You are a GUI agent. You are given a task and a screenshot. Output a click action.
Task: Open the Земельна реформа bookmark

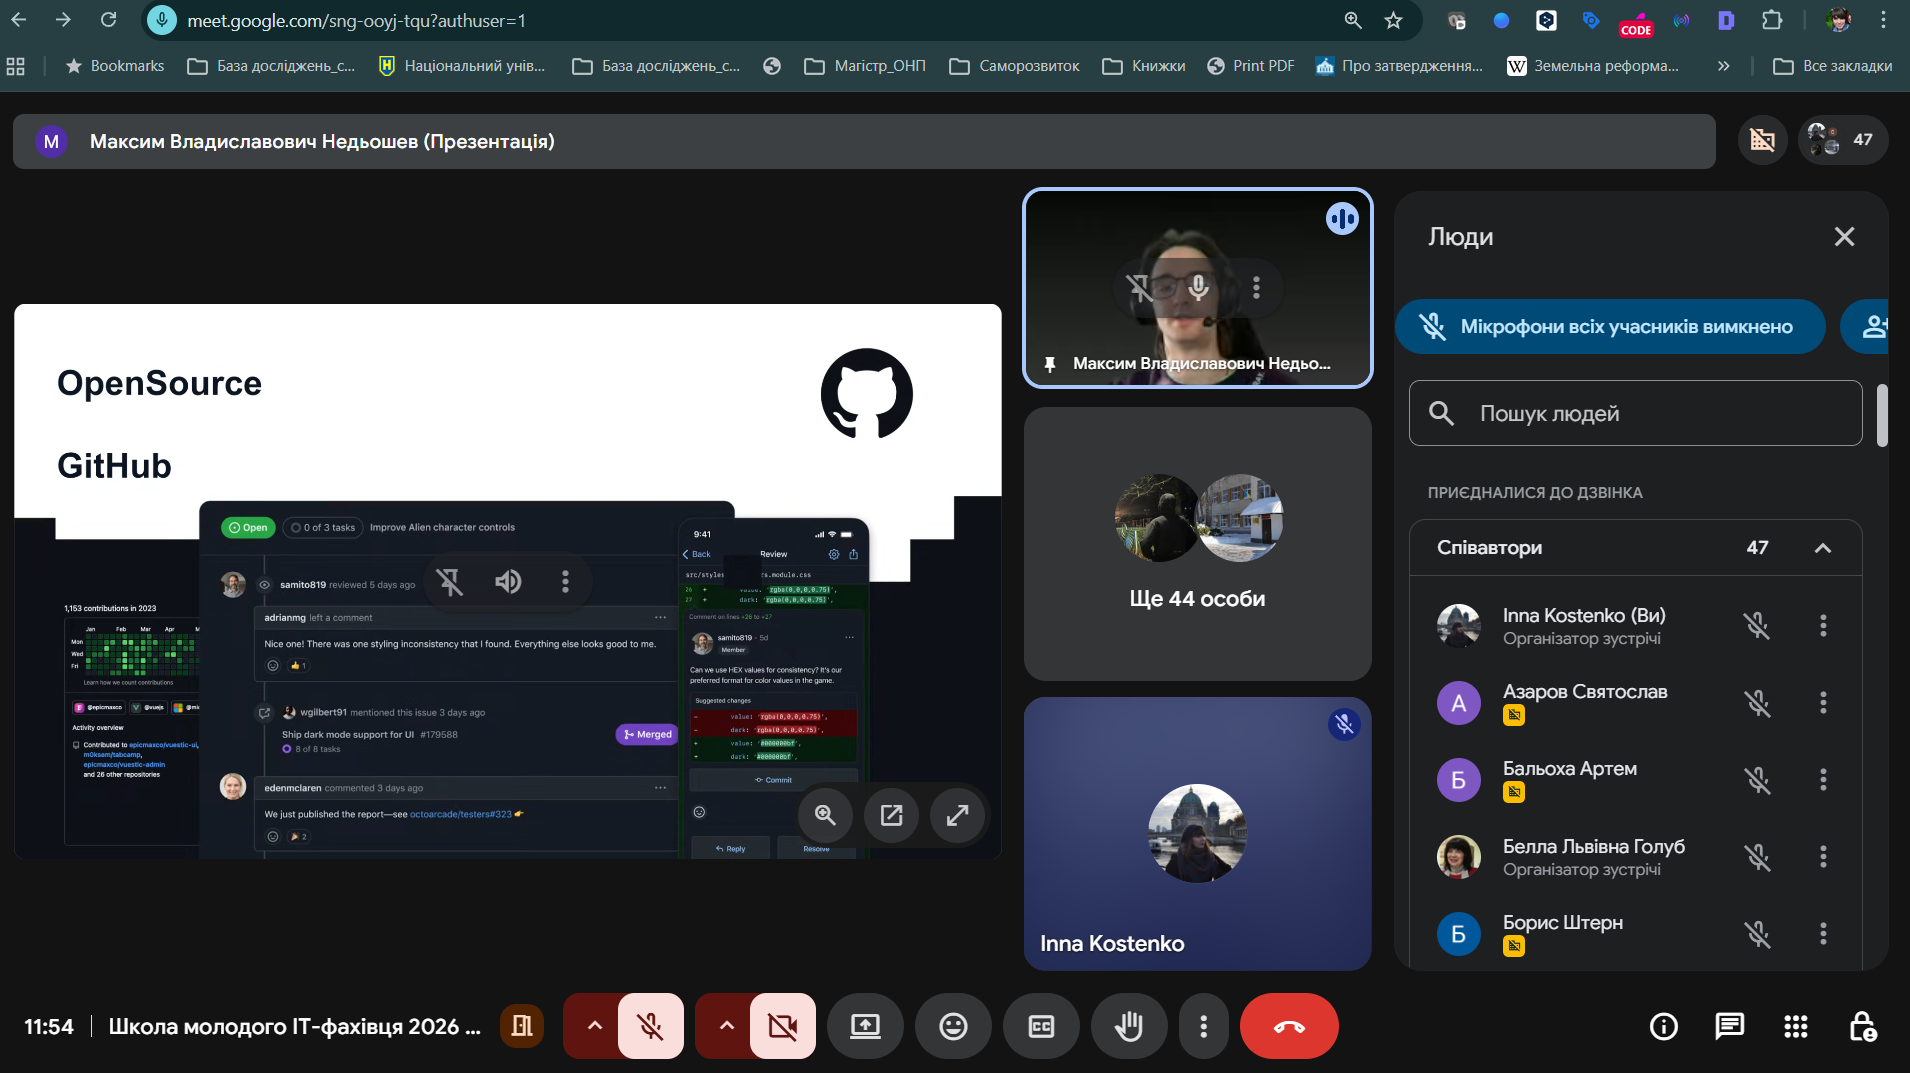pyautogui.click(x=1593, y=66)
